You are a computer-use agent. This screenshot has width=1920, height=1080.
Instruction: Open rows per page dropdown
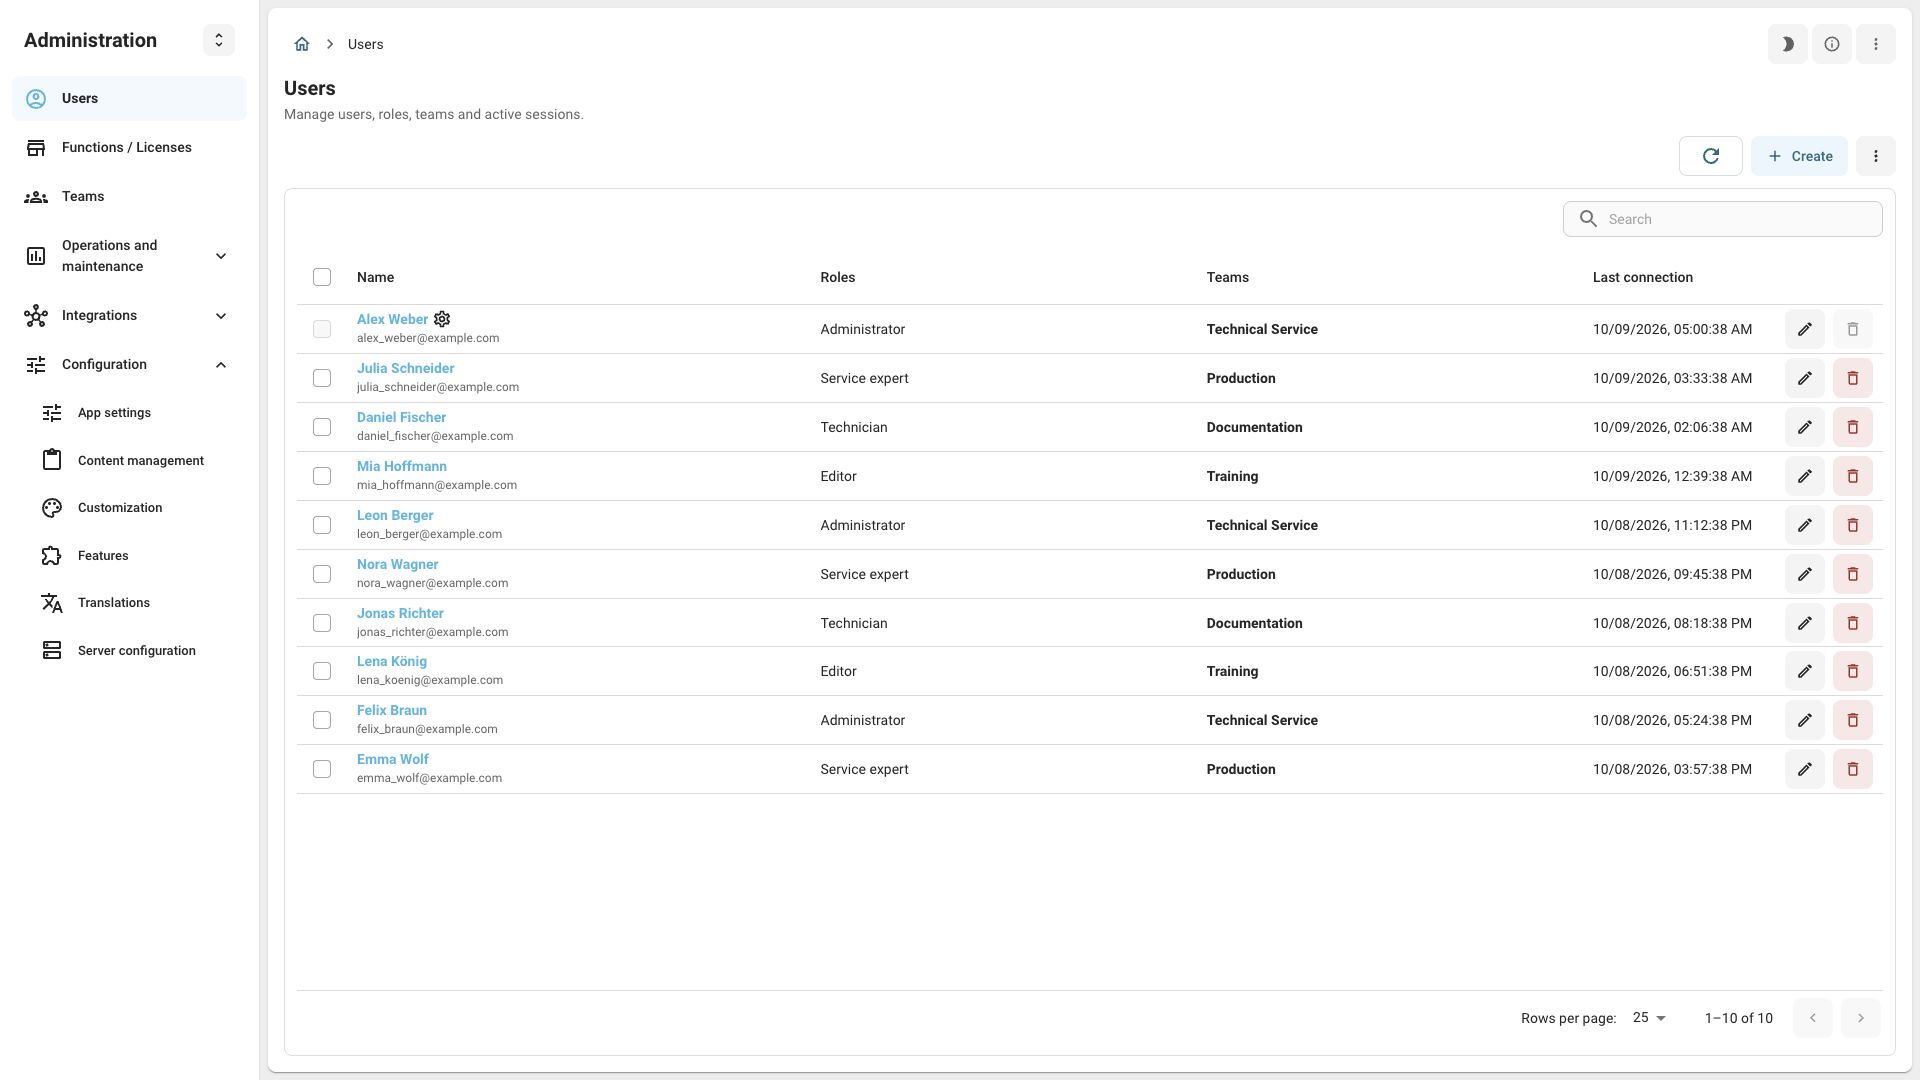[1649, 1018]
